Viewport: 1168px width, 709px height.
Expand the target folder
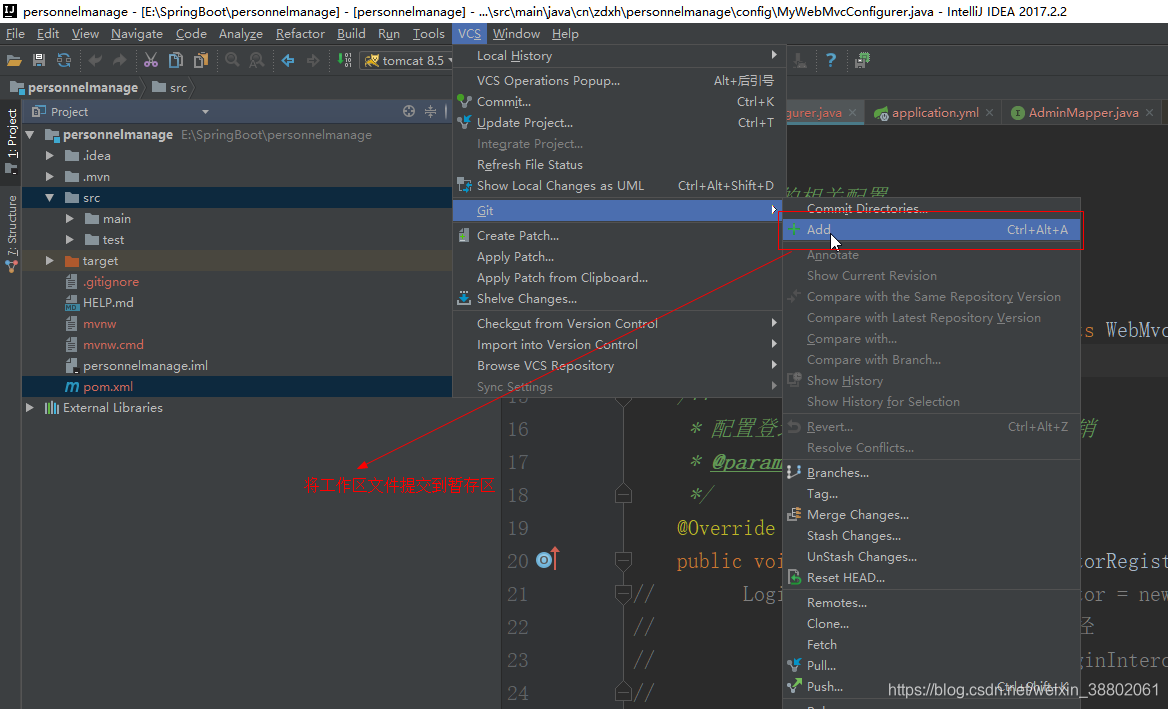point(50,261)
